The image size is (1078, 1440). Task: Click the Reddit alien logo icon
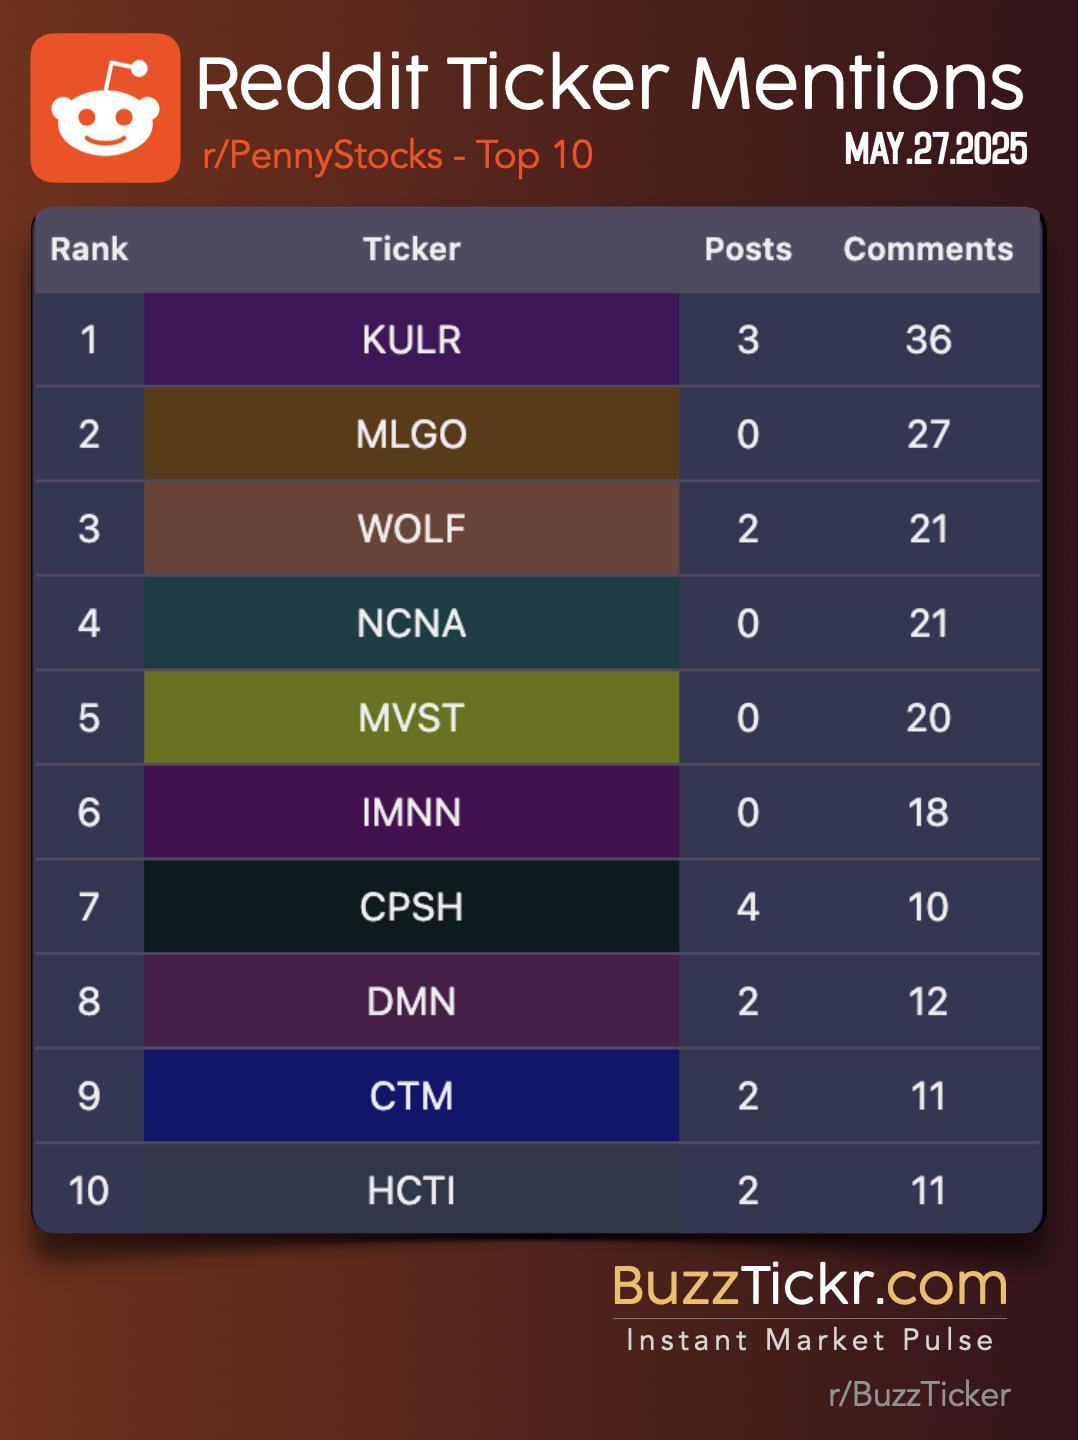(x=105, y=108)
